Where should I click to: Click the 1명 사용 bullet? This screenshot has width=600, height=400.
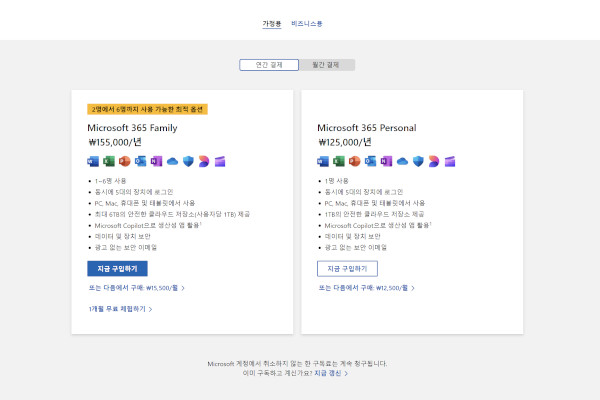336,181
